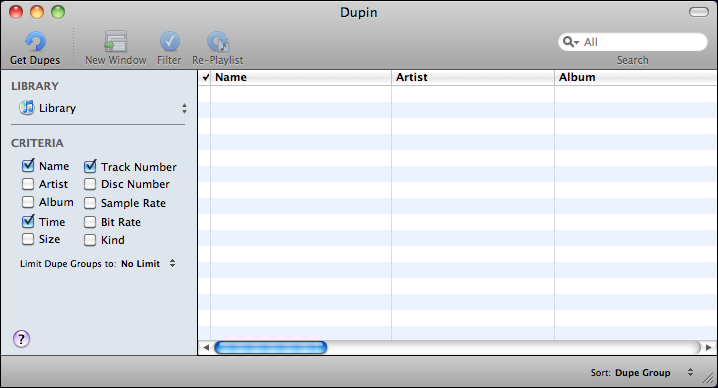Click the Re-Playlist toolbar icon
Viewport: 718px width, 388px height.
[218, 42]
